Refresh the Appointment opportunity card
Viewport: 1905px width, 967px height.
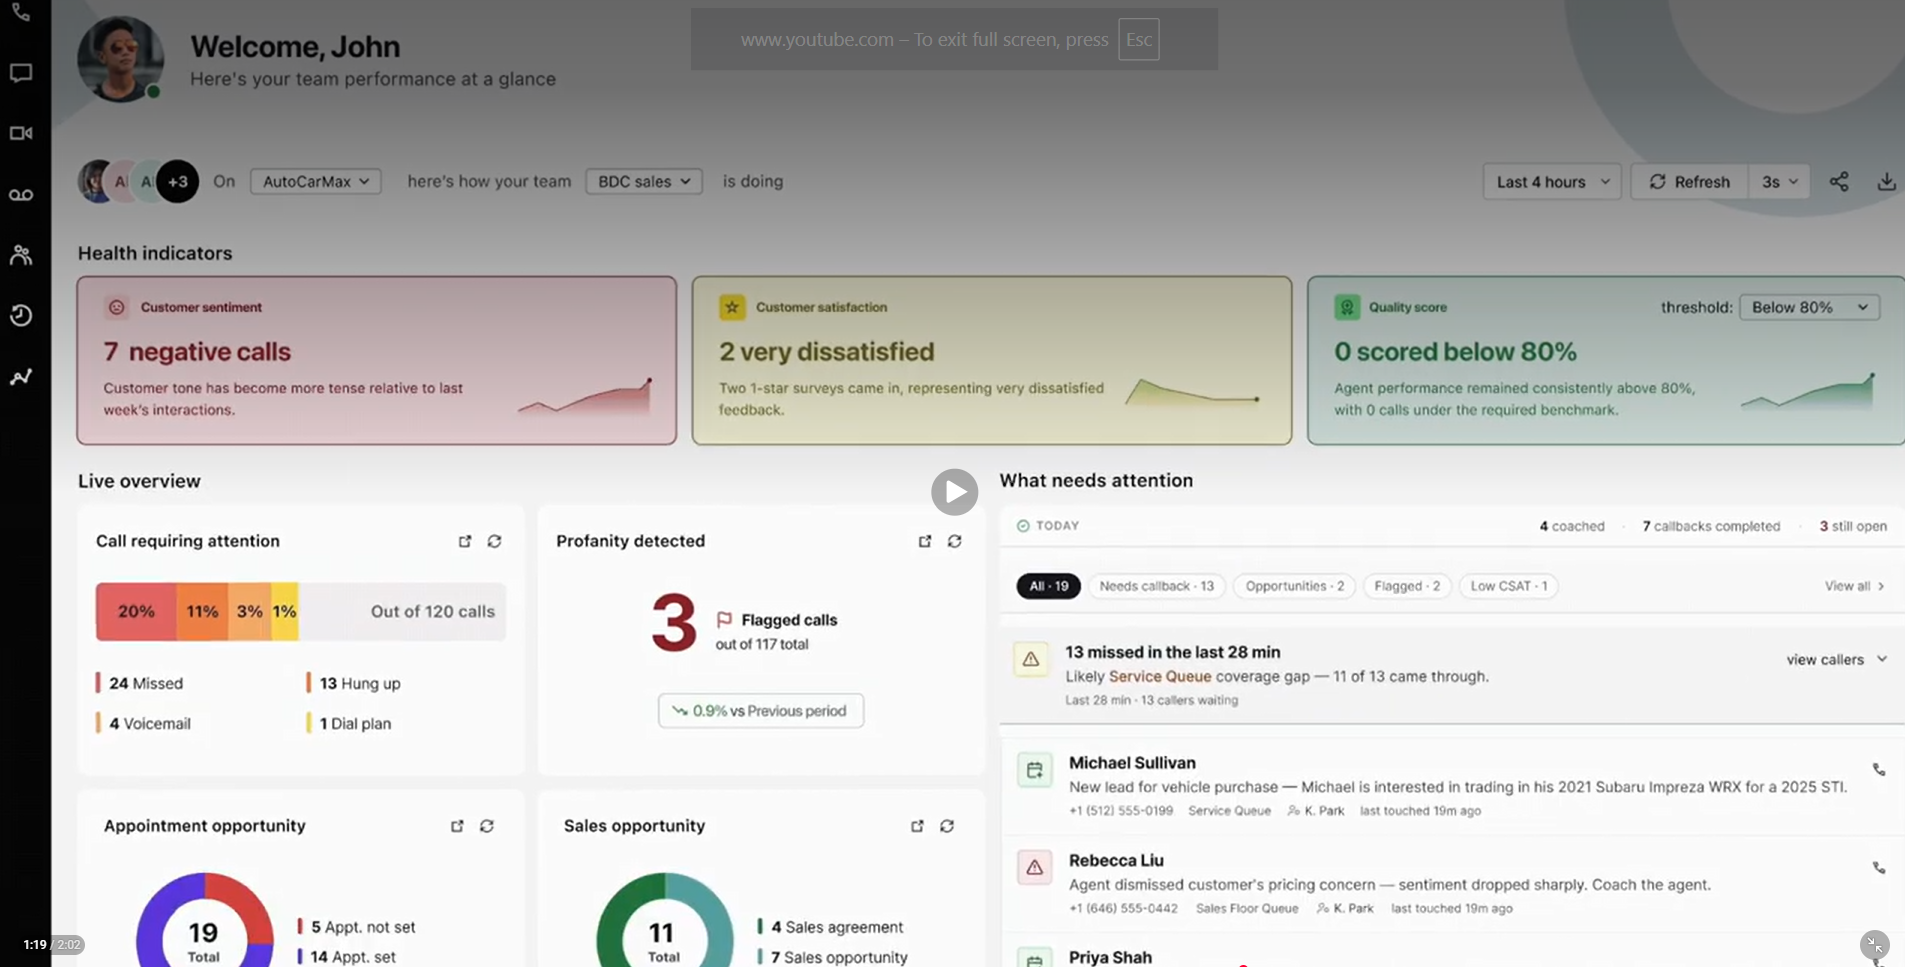pos(487,826)
